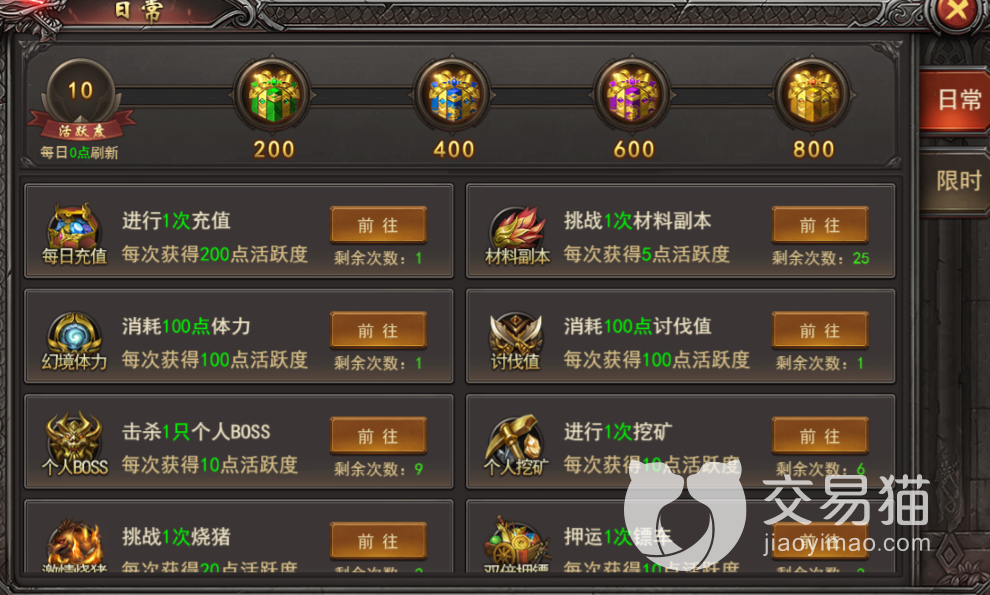The image size is (990, 595).
Task: Switch to the 限时 side tab
Action: (x=956, y=181)
